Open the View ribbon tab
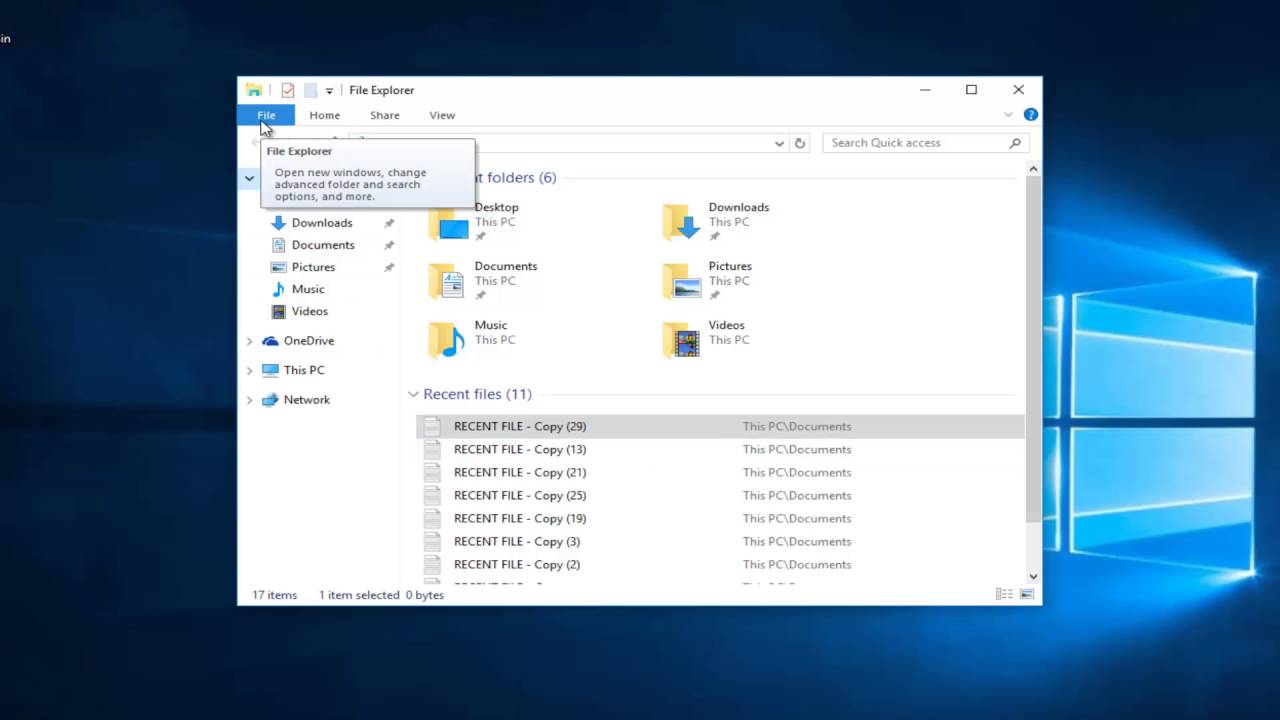The height and width of the screenshot is (720, 1280). coord(442,115)
